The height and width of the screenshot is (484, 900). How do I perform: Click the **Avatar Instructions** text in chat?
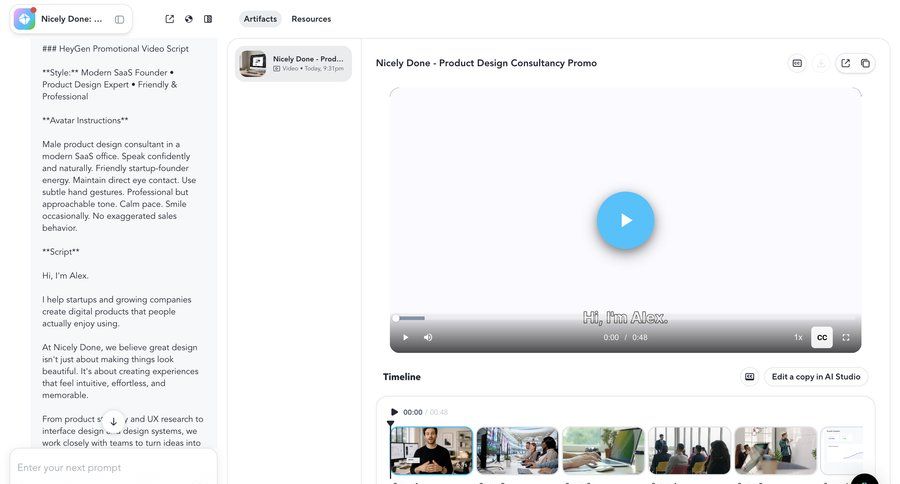[85, 121]
